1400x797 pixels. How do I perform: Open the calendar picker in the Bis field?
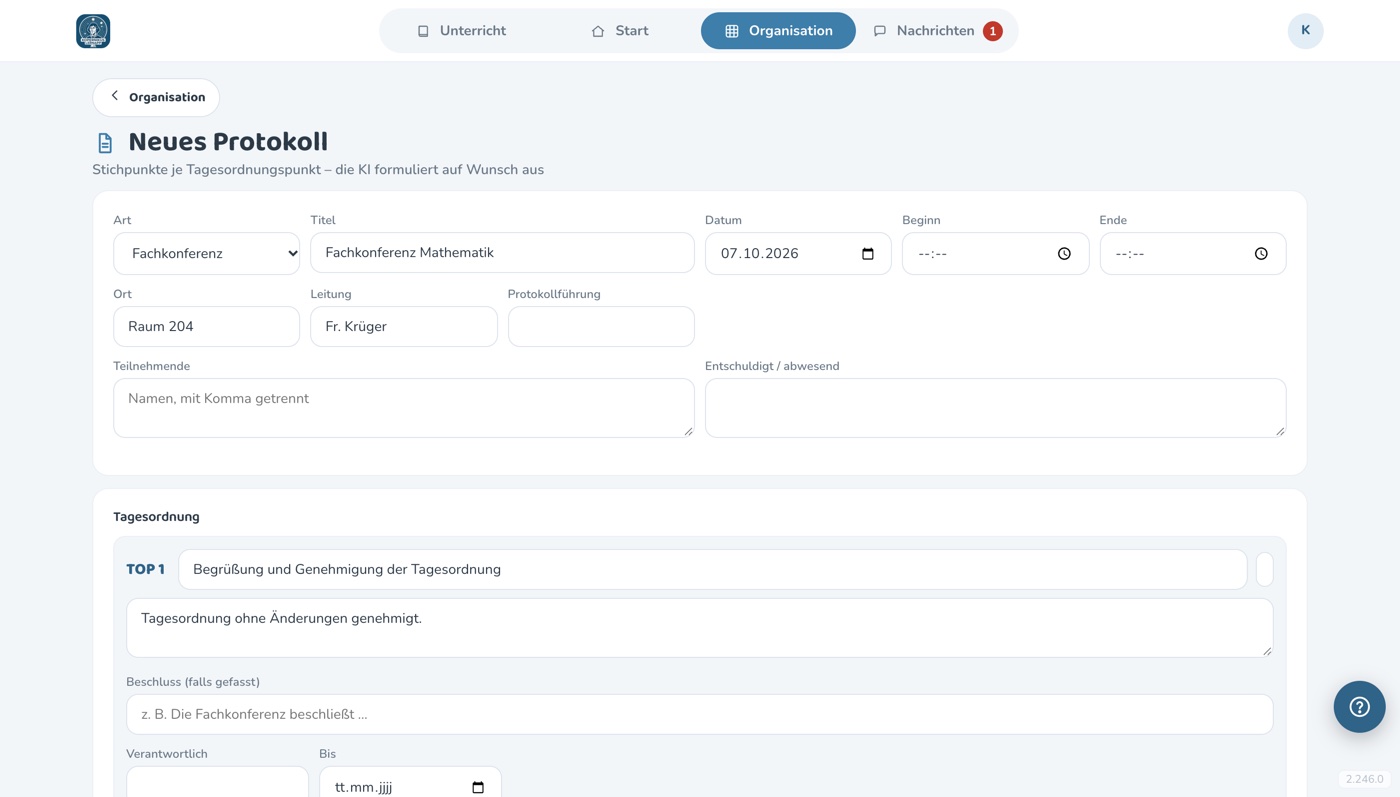coord(478,787)
